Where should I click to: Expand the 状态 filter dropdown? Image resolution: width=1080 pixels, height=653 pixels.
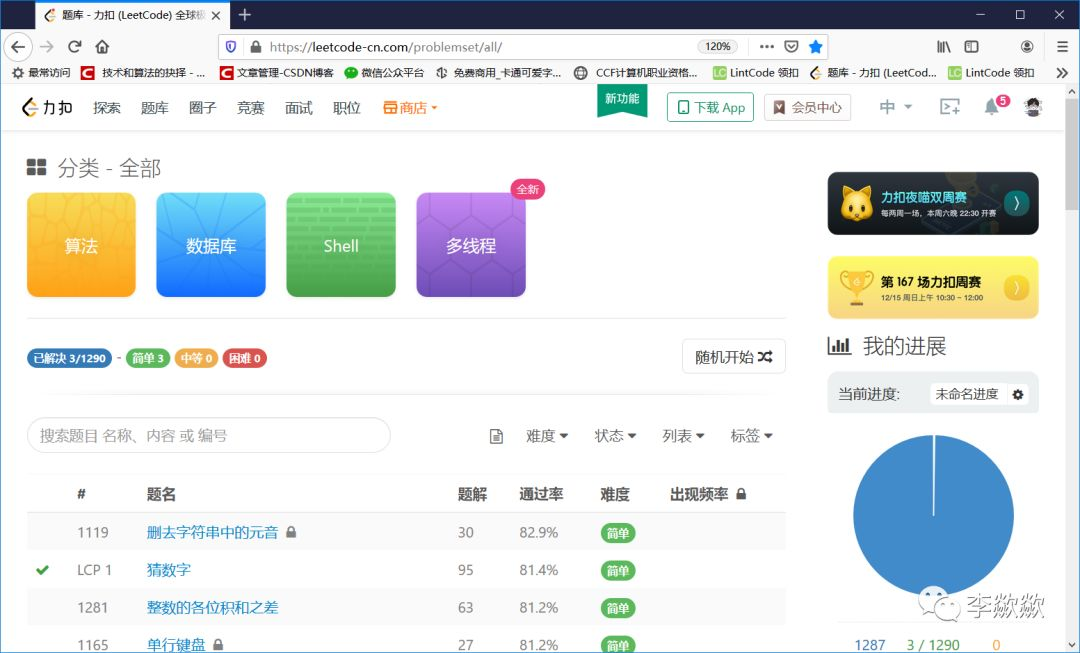coord(615,435)
